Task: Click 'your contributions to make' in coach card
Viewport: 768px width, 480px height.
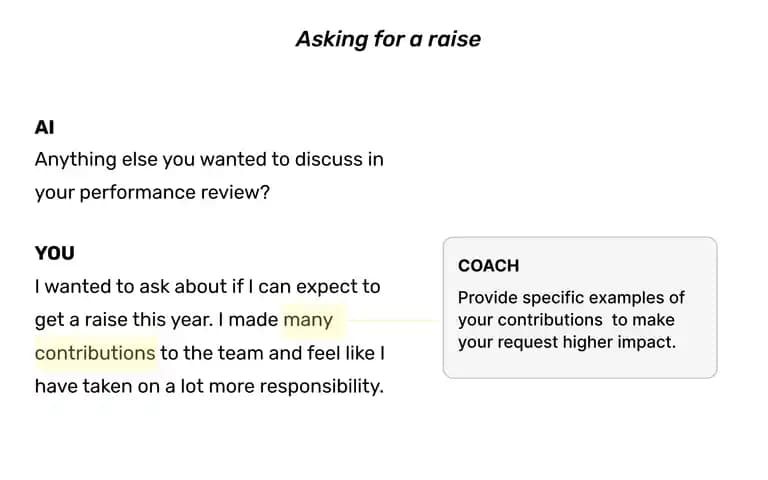Action: tap(566, 320)
